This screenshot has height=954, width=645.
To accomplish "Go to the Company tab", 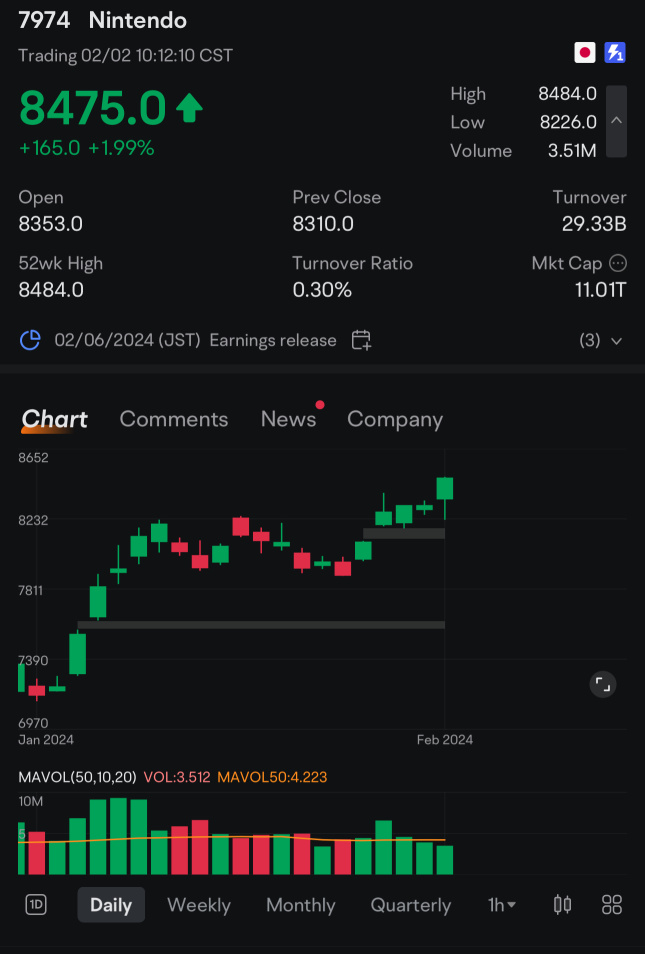I will tap(394, 419).
